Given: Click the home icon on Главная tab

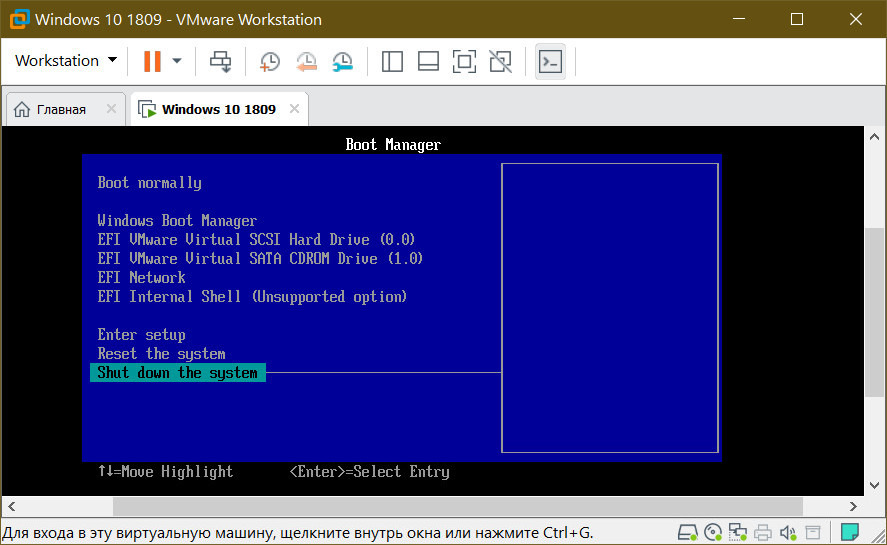Looking at the screenshot, I should point(21,109).
